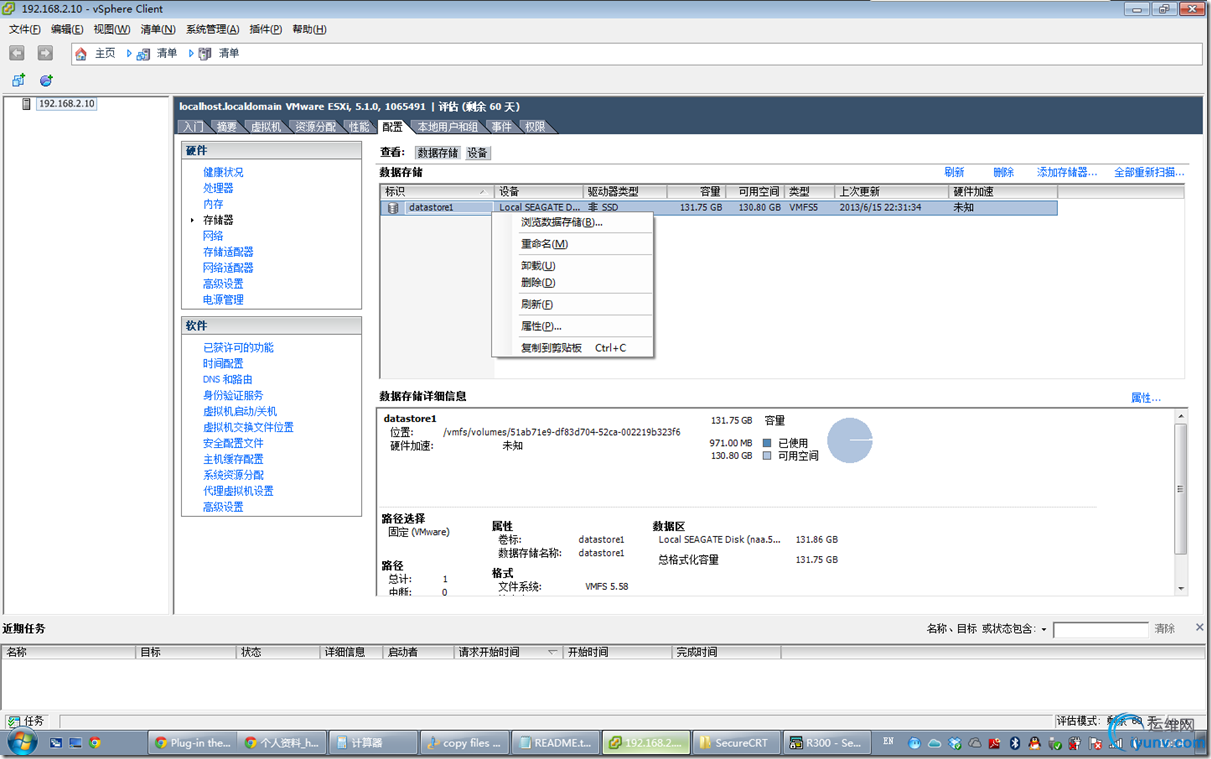This screenshot has height=759, width=1211.
Task: Open the 主页 home icon in breadcrumb
Action: pos(81,53)
